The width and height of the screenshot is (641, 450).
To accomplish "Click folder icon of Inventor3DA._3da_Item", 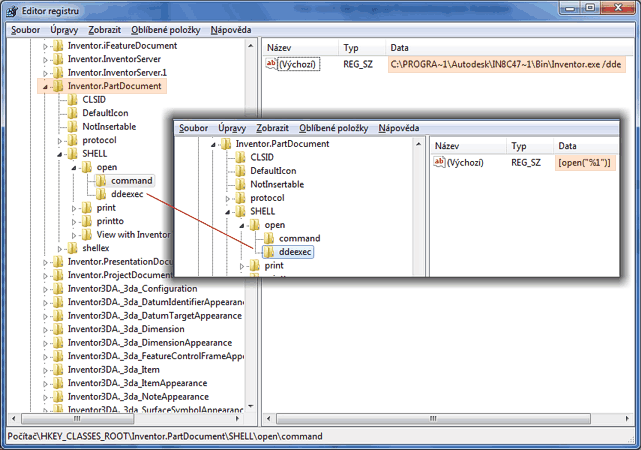I will point(58,369).
